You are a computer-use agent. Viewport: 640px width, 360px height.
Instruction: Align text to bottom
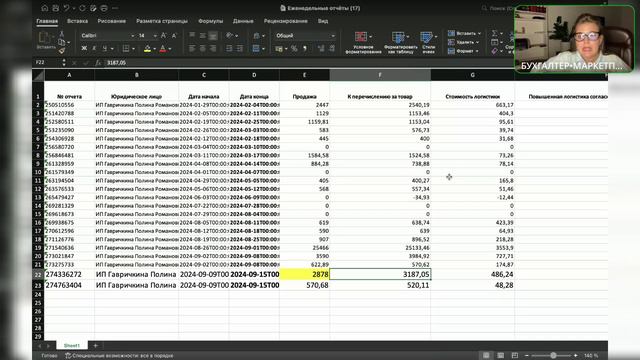pyautogui.click(x=213, y=36)
